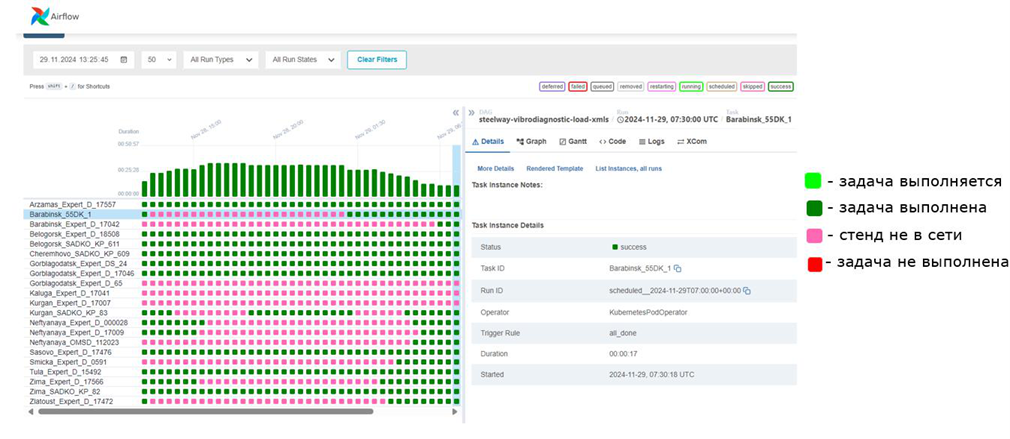
Task: Collapse the grid panel with double-left chevron
Action: (456, 113)
